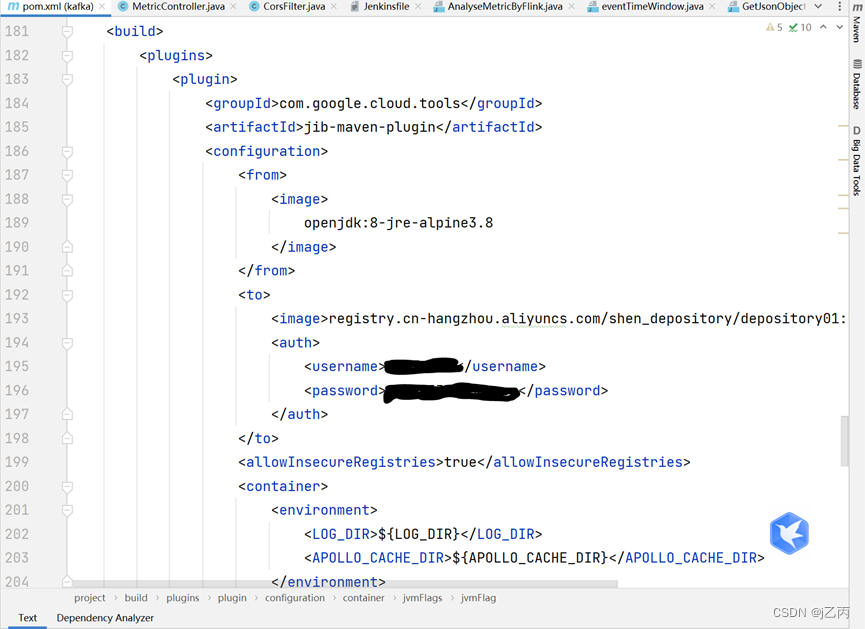Close the CorsFilter.java tab
Viewport: 865px width, 629px height.
click(334, 7)
